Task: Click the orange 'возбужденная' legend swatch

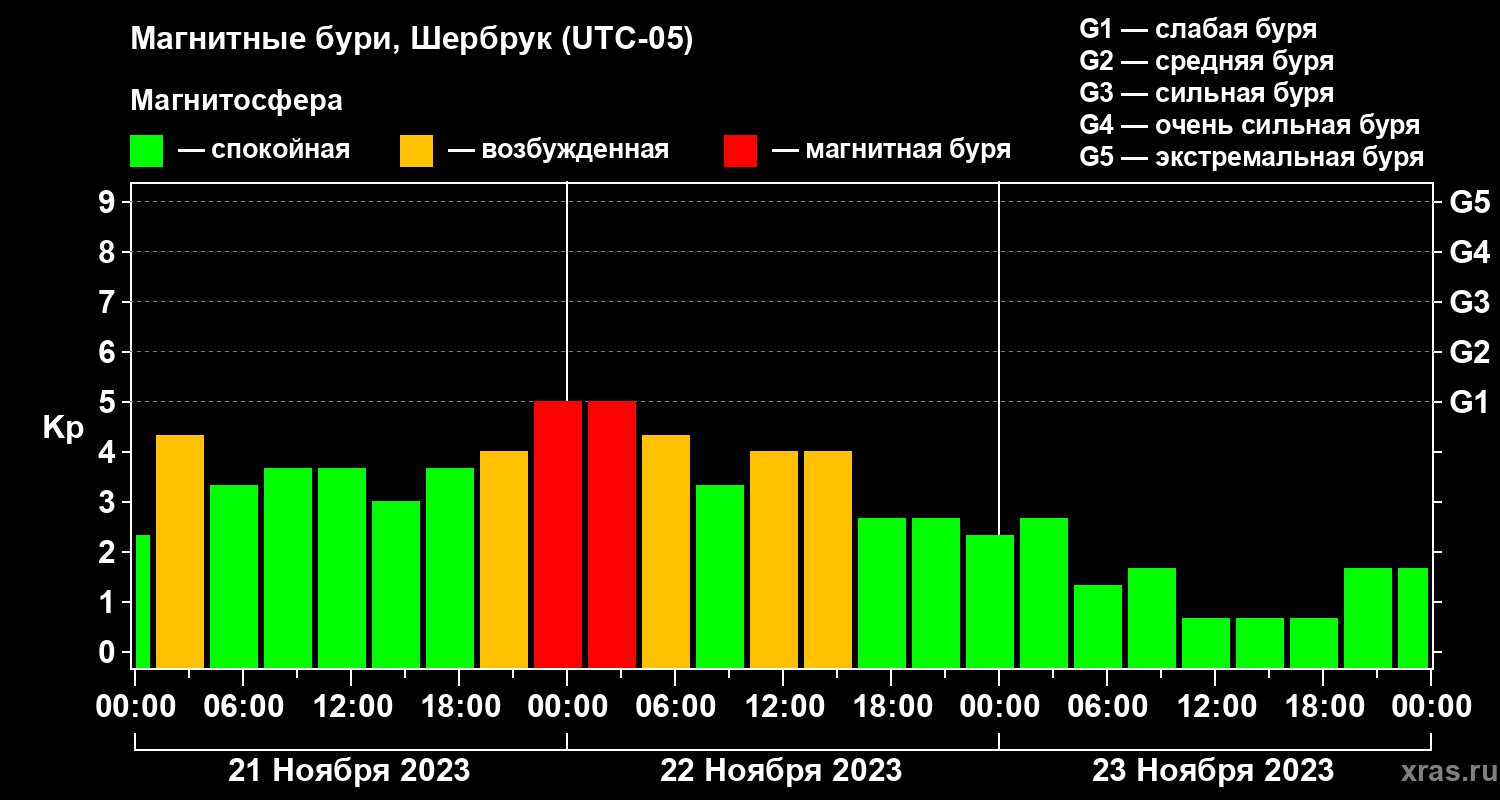Action: pyautogui.click(x=417, y=151)
